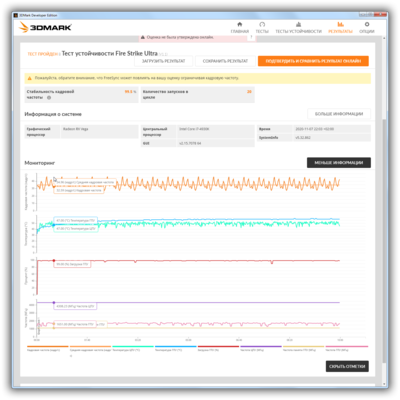Open the ТЕСТЫ УСТОЙЧИВОСТИ stress tests icon
Image resolution: width=400 pixels, height=400 pixels.
point(298,24)
